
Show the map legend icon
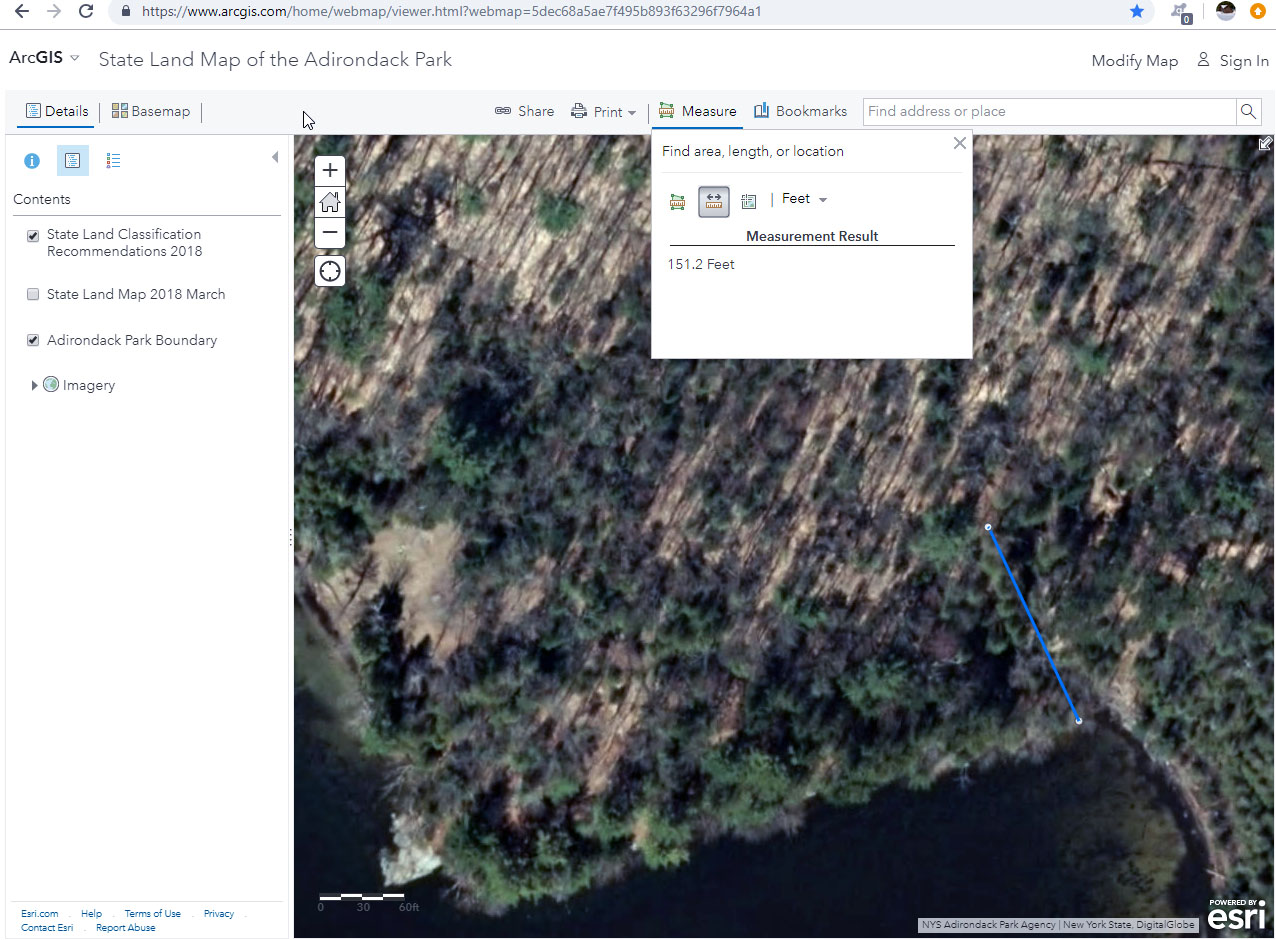coord(113,160)
